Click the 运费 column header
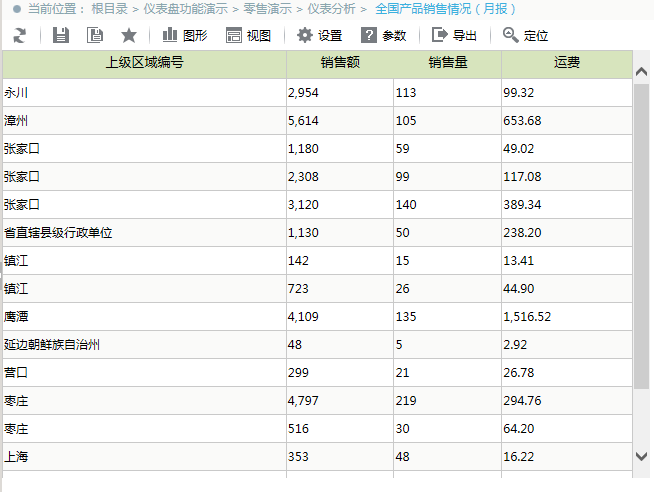This screenshot has height=492, width=654. [x=567, y=63]
